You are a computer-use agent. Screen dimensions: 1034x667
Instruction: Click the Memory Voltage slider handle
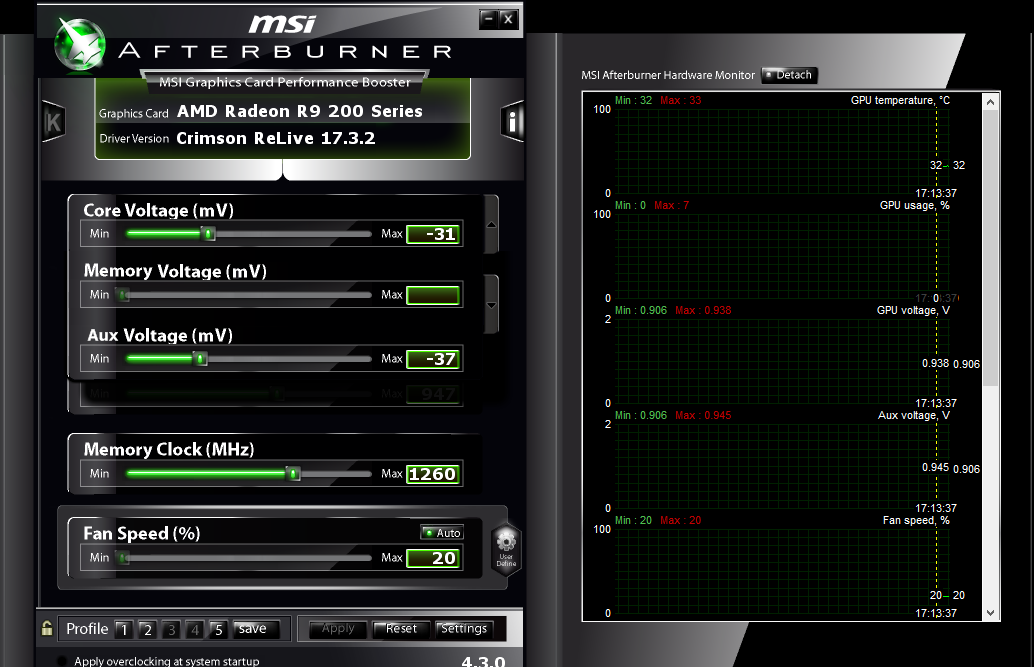pyautogui.click(x=123, y=295)
